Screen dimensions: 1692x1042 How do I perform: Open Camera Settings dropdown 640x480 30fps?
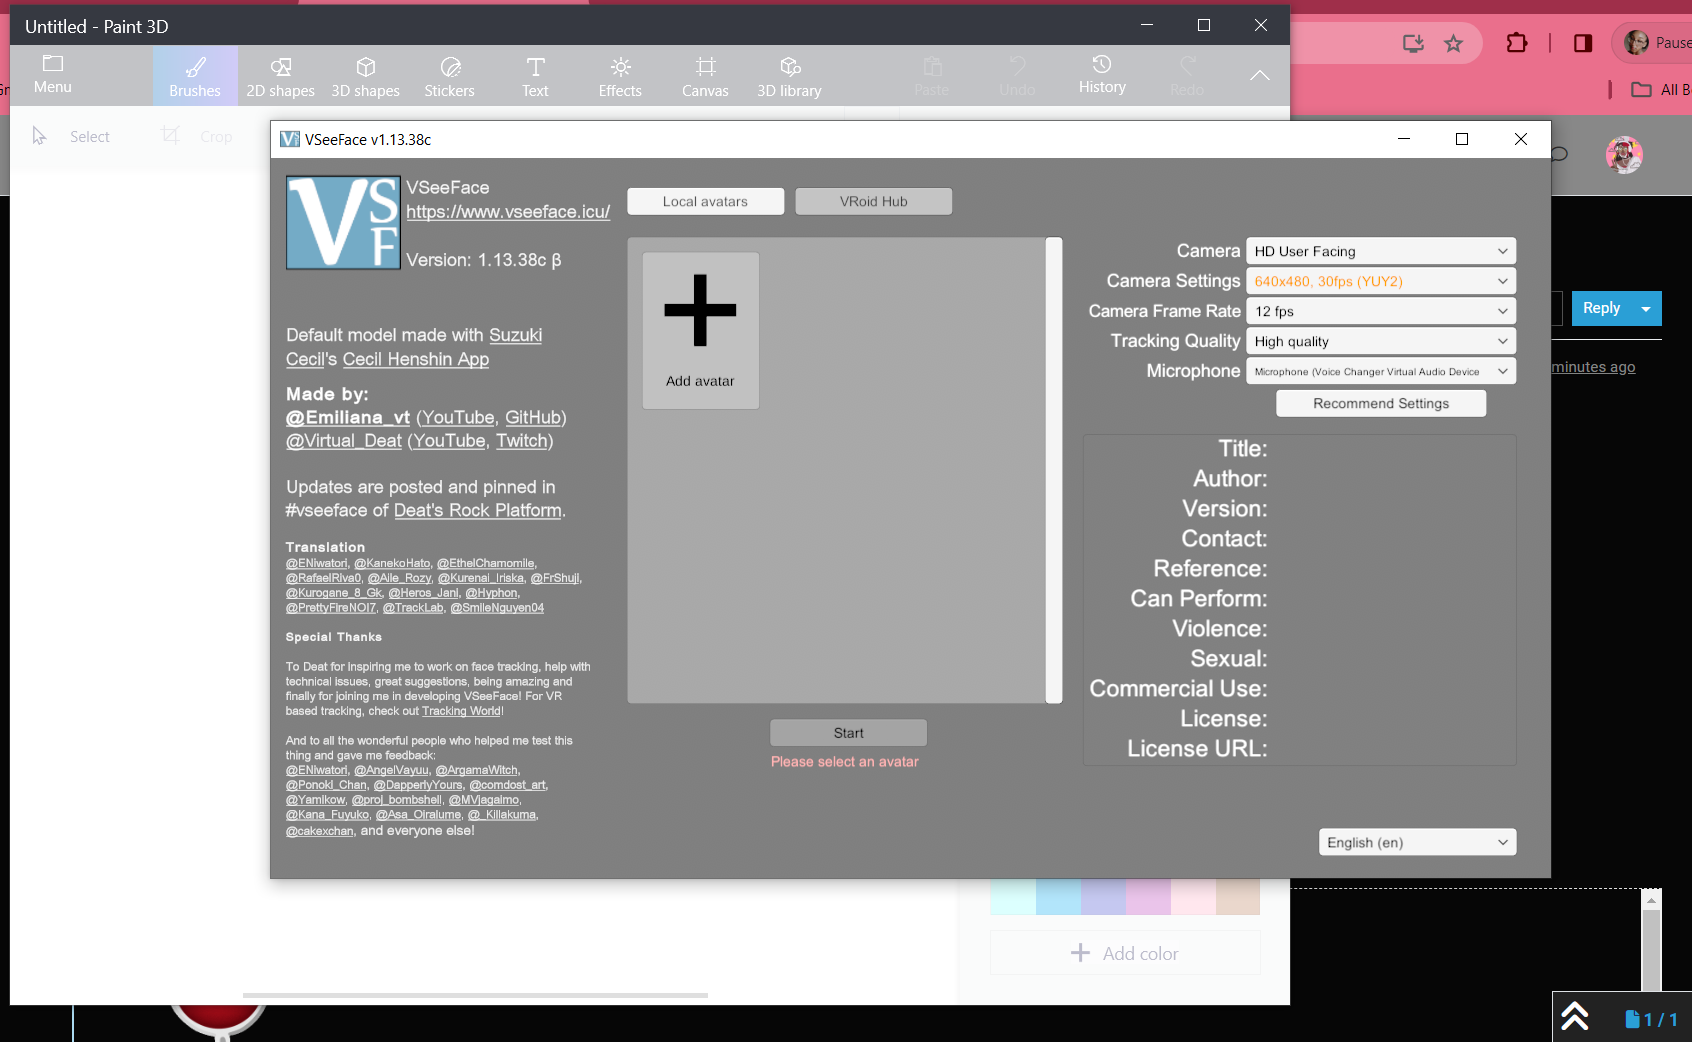(x=1381, y=281)
